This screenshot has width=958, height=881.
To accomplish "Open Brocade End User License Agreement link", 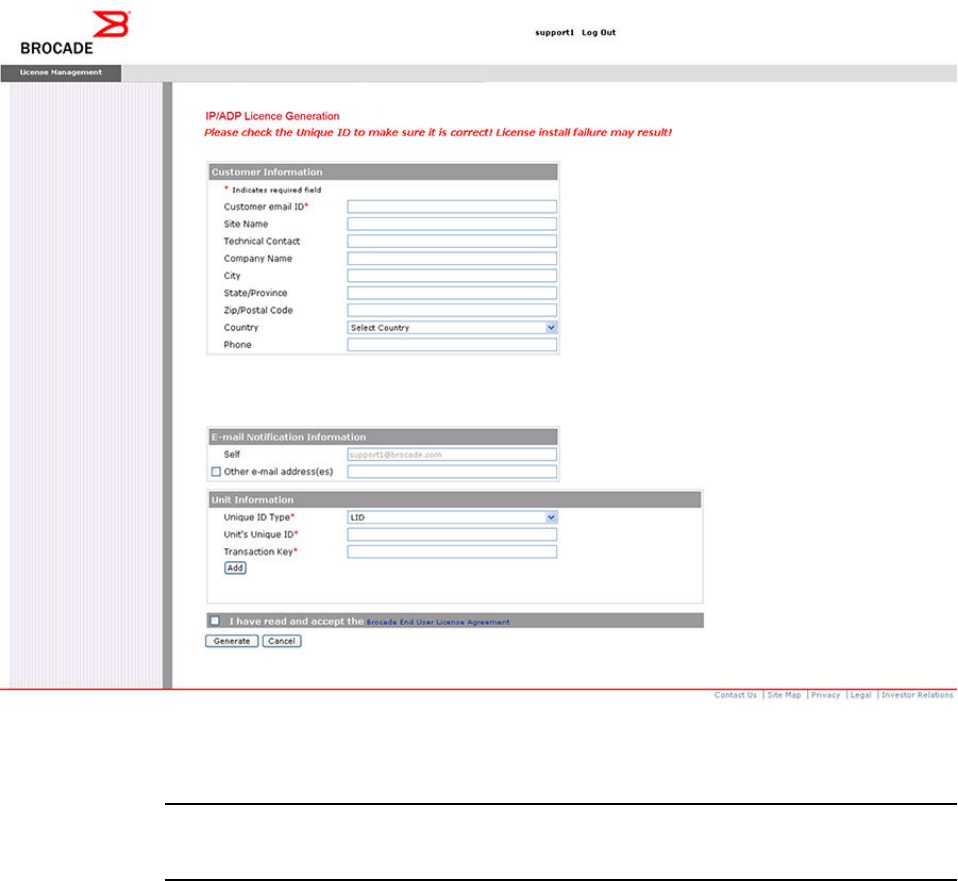I will pyautogui.click(x=437, y=622).
